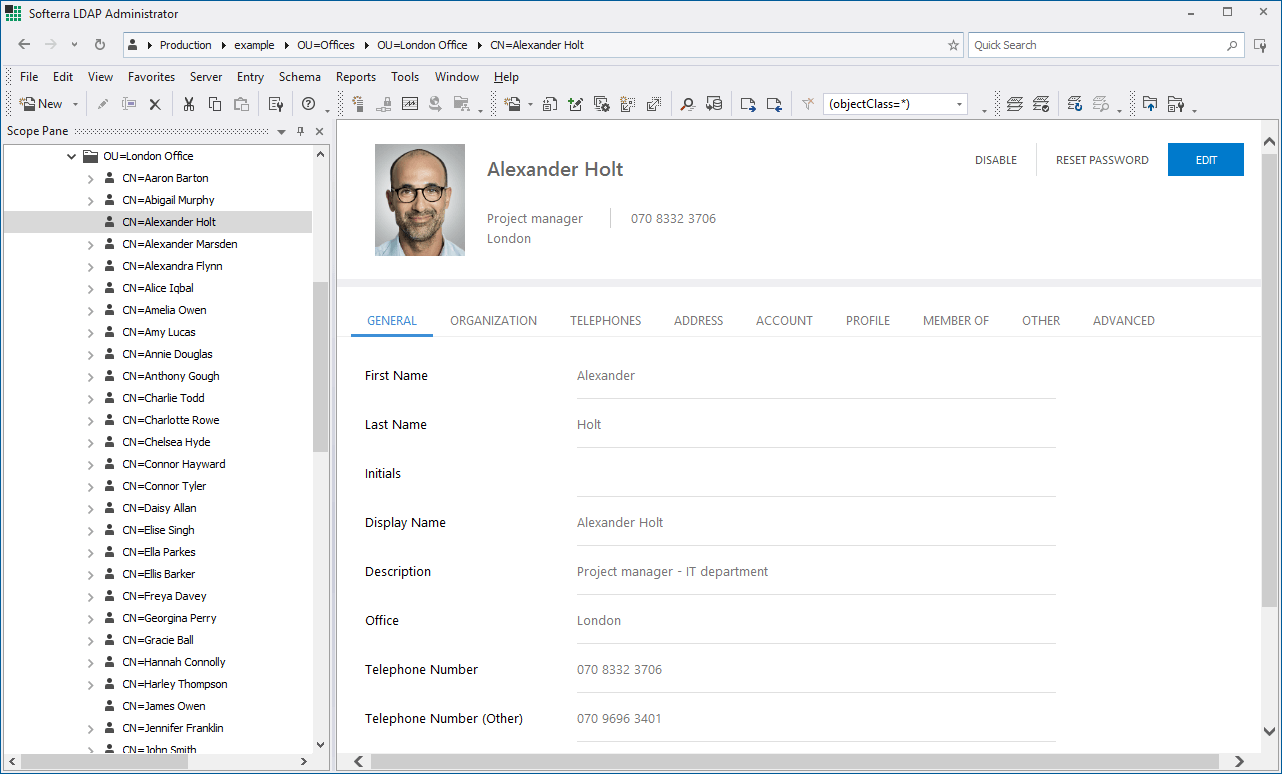Click the RESET PASSWORD button

click(1102, 160)
